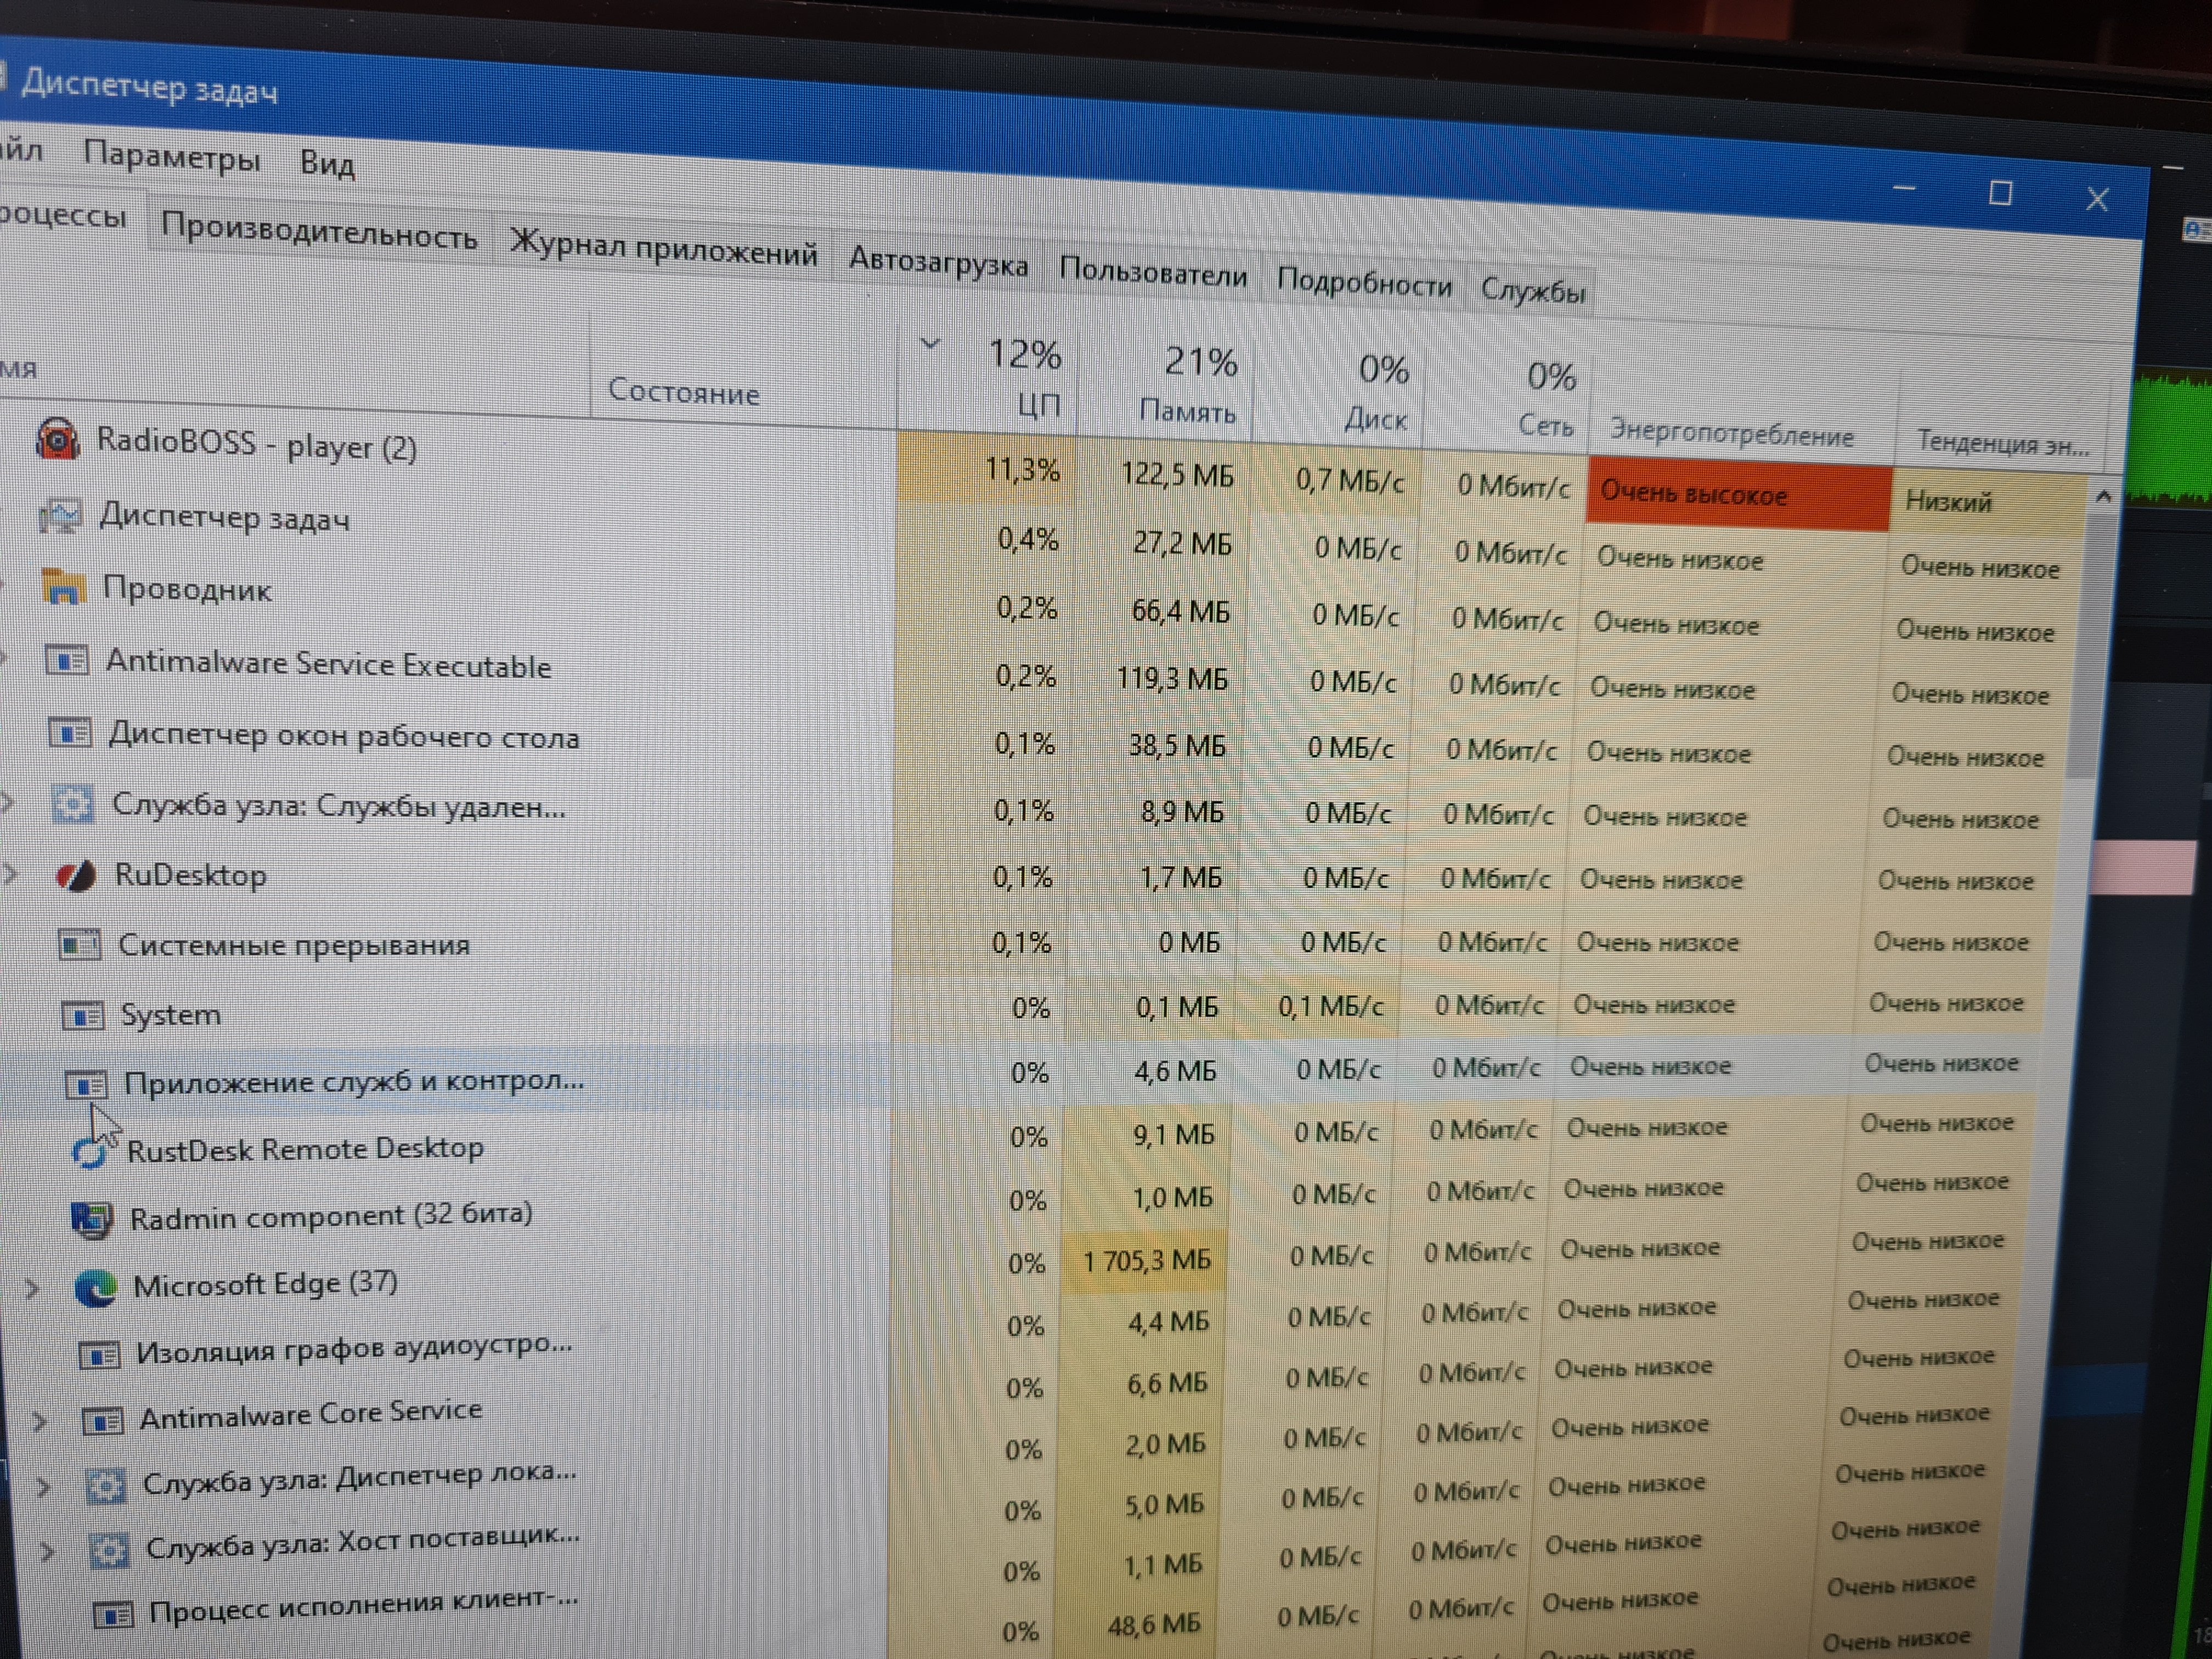Viewport: 2212px width, 1659px height.
Task: Click the RadioBOSS player process icon
Action: coord(57,441)
